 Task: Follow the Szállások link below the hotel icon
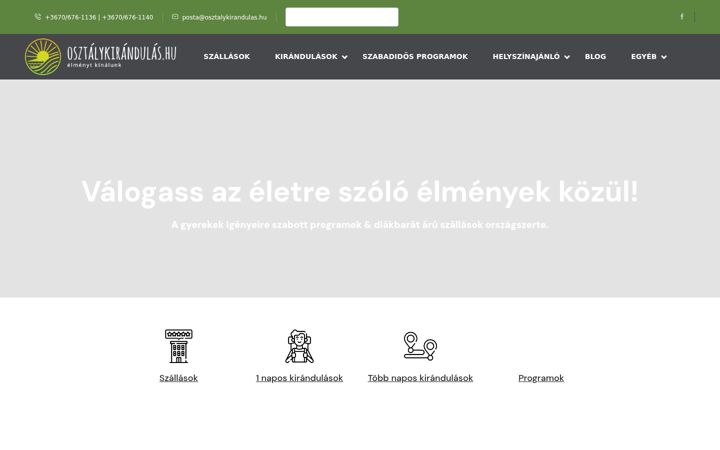[x=179, y=378]
